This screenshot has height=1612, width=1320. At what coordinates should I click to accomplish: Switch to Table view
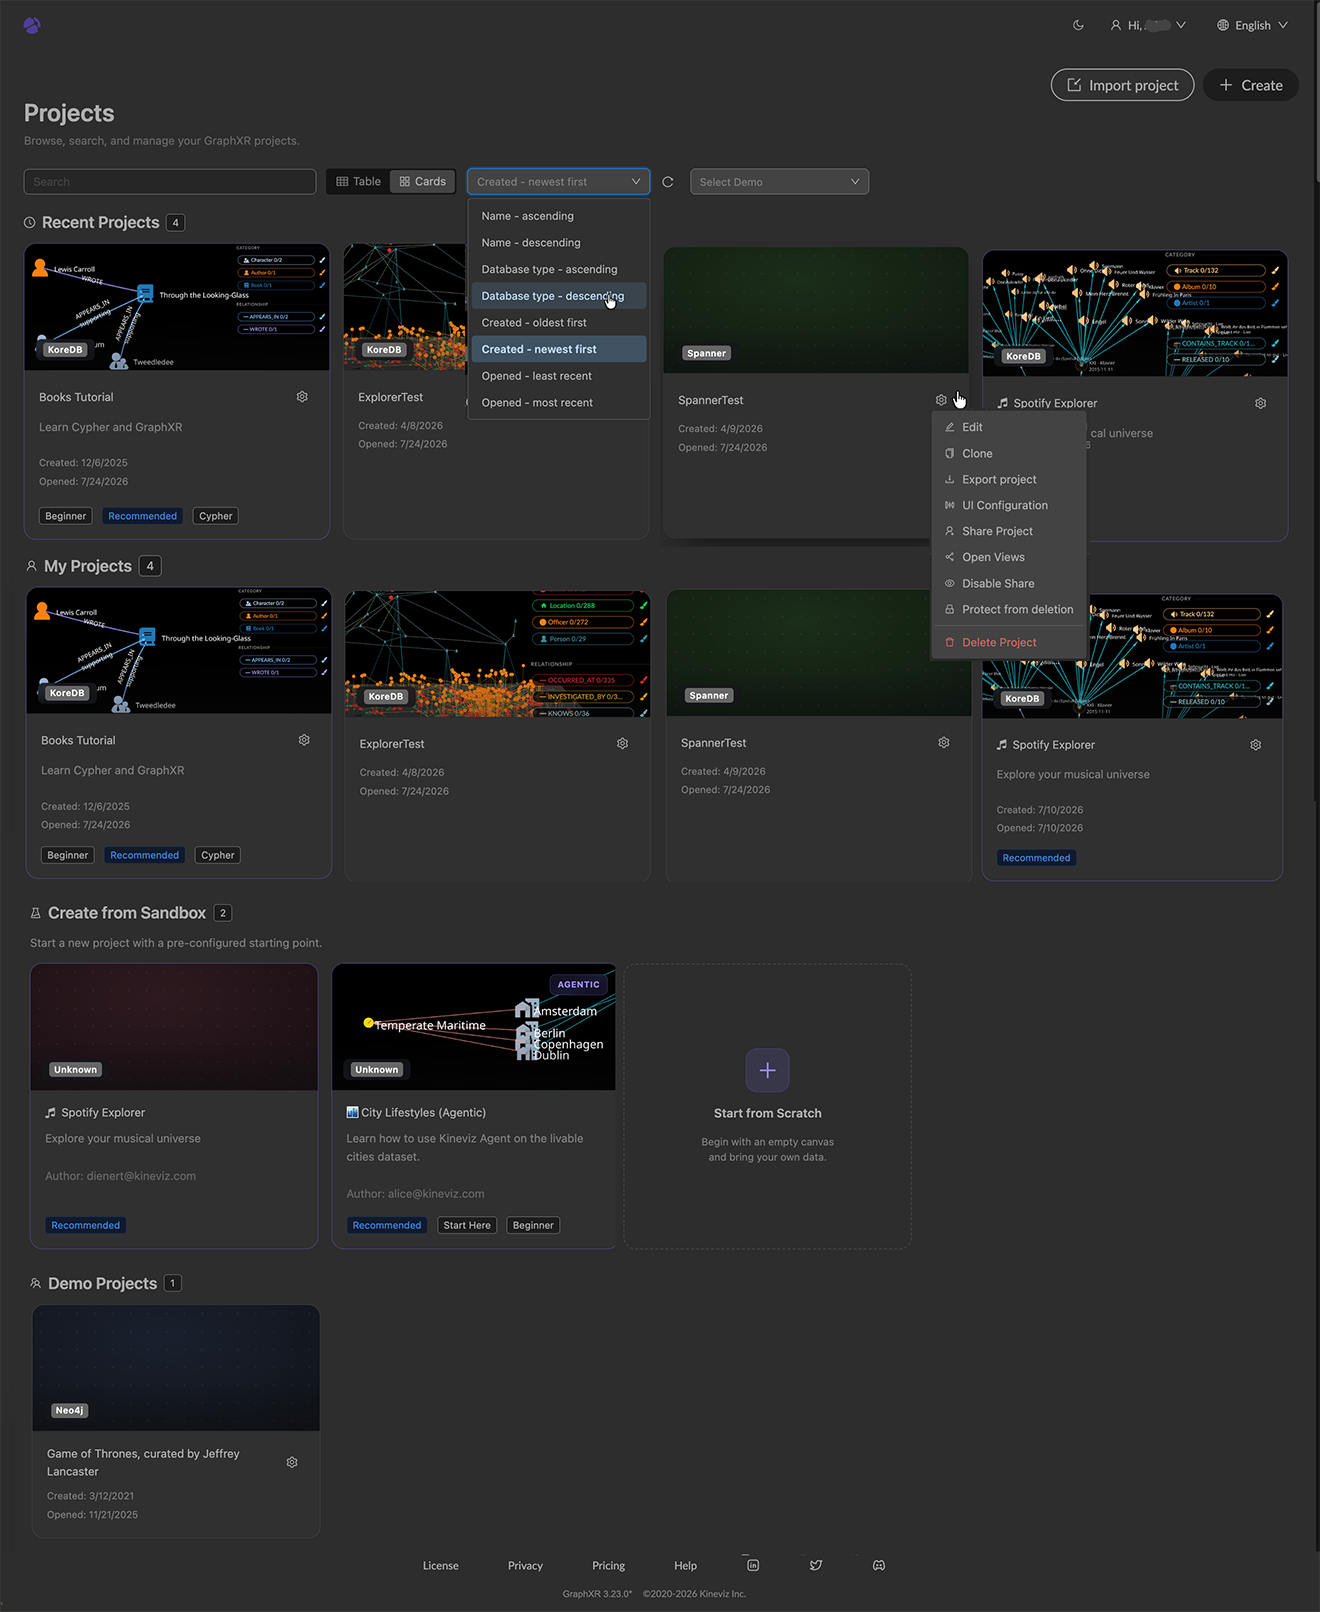click(358, 182)
